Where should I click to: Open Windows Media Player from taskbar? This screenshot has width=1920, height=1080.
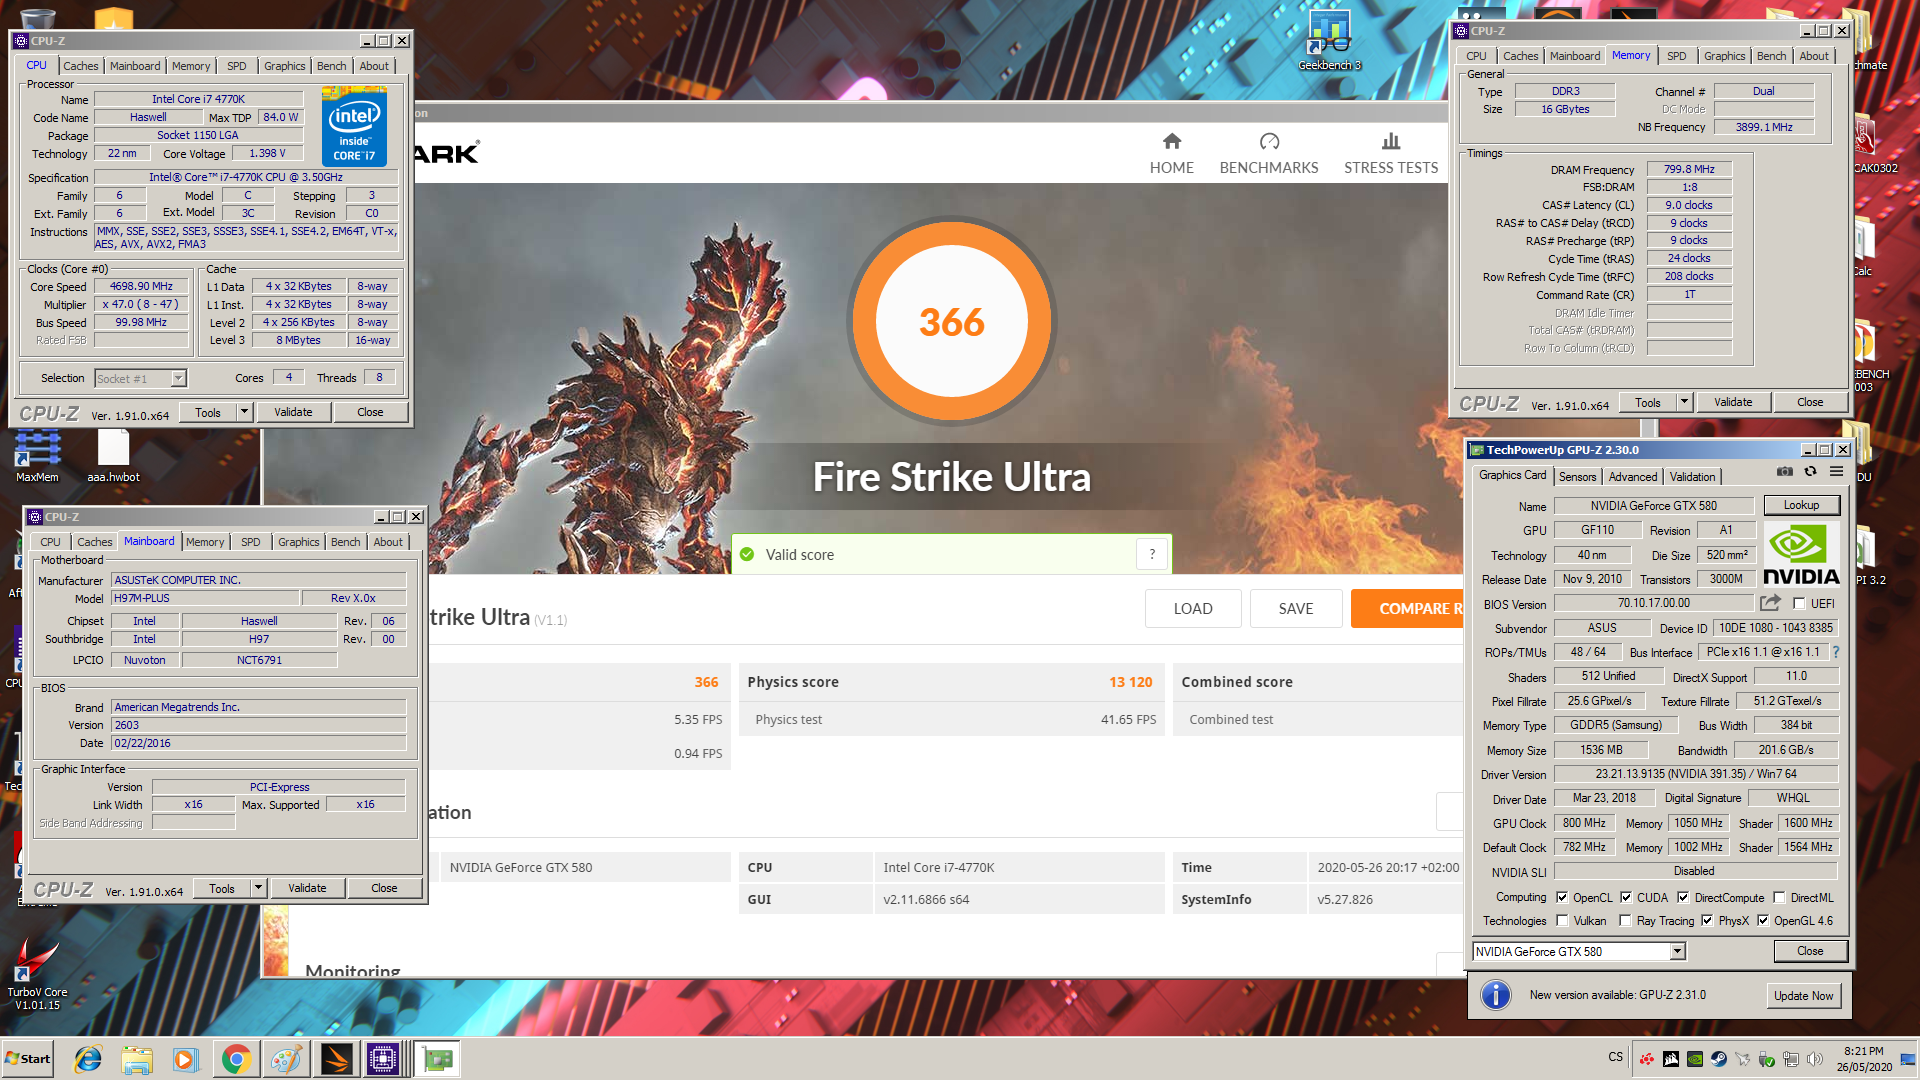(186, 1059)
